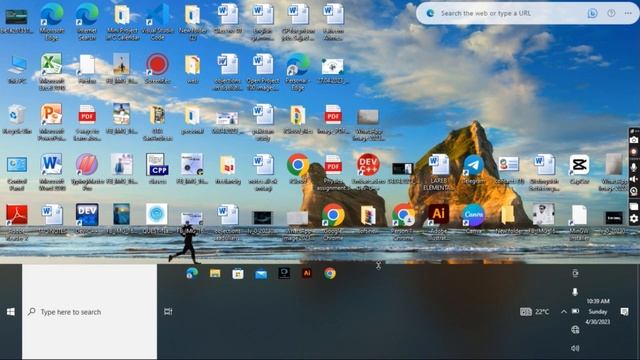
Task: Open Microsoft Excel 2010 shortcut
Action: [51, 71]
